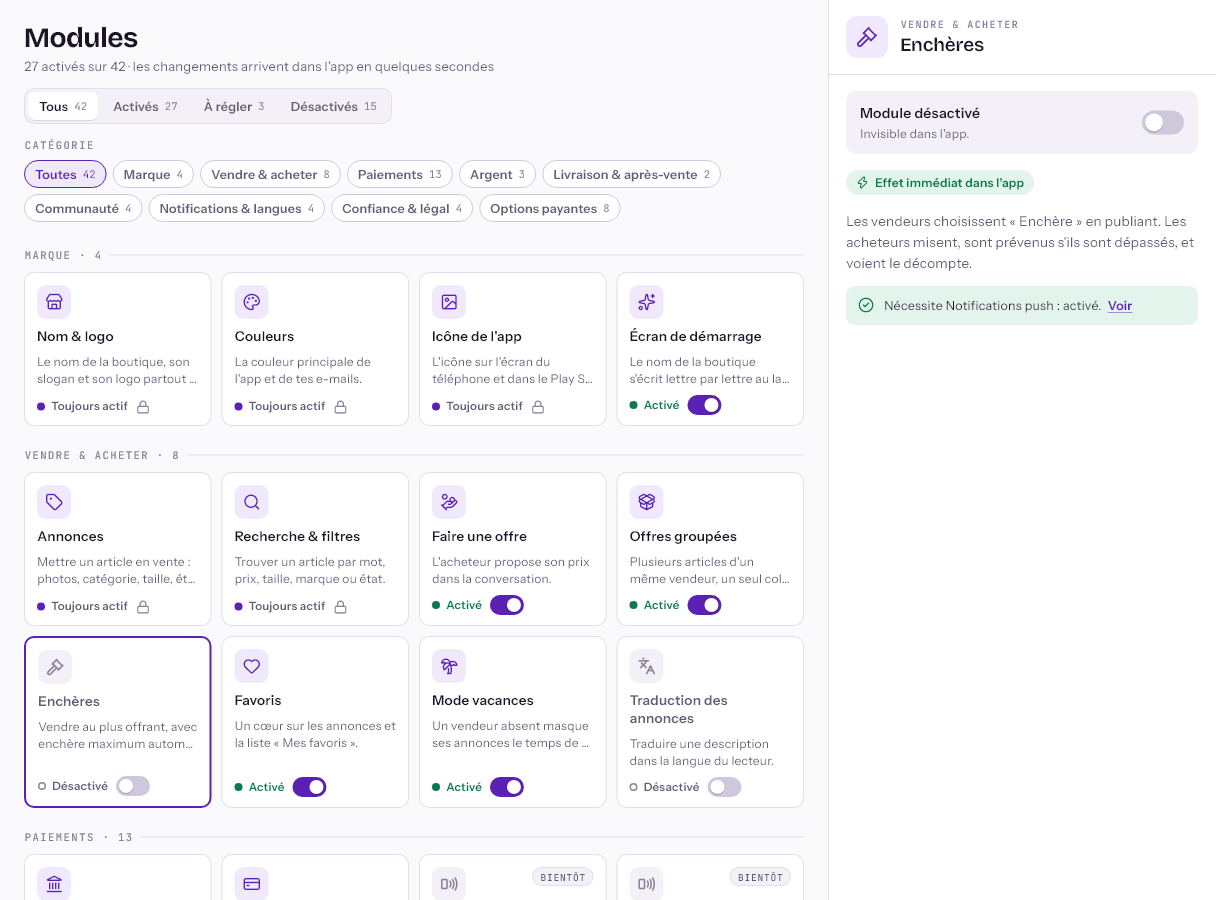Click the bank icon in Paiements section
The width and height of the screenshot is (1216, 900).
coord(54,884)
